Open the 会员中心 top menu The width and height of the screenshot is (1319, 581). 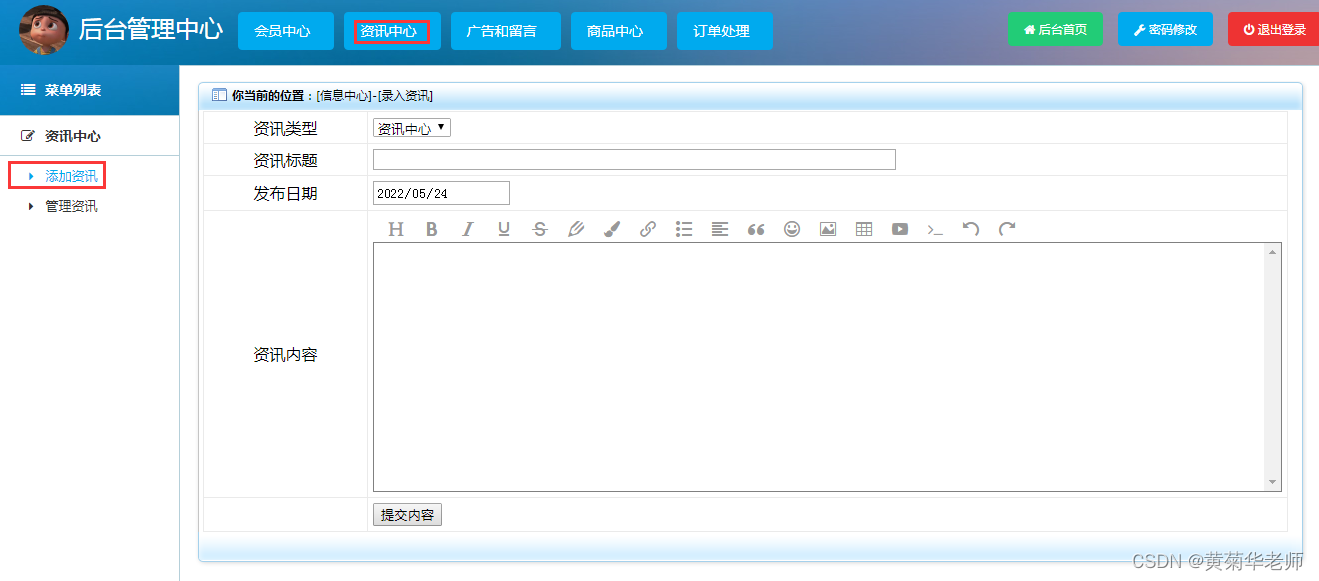pyautogui.click(x=285, y=31)
